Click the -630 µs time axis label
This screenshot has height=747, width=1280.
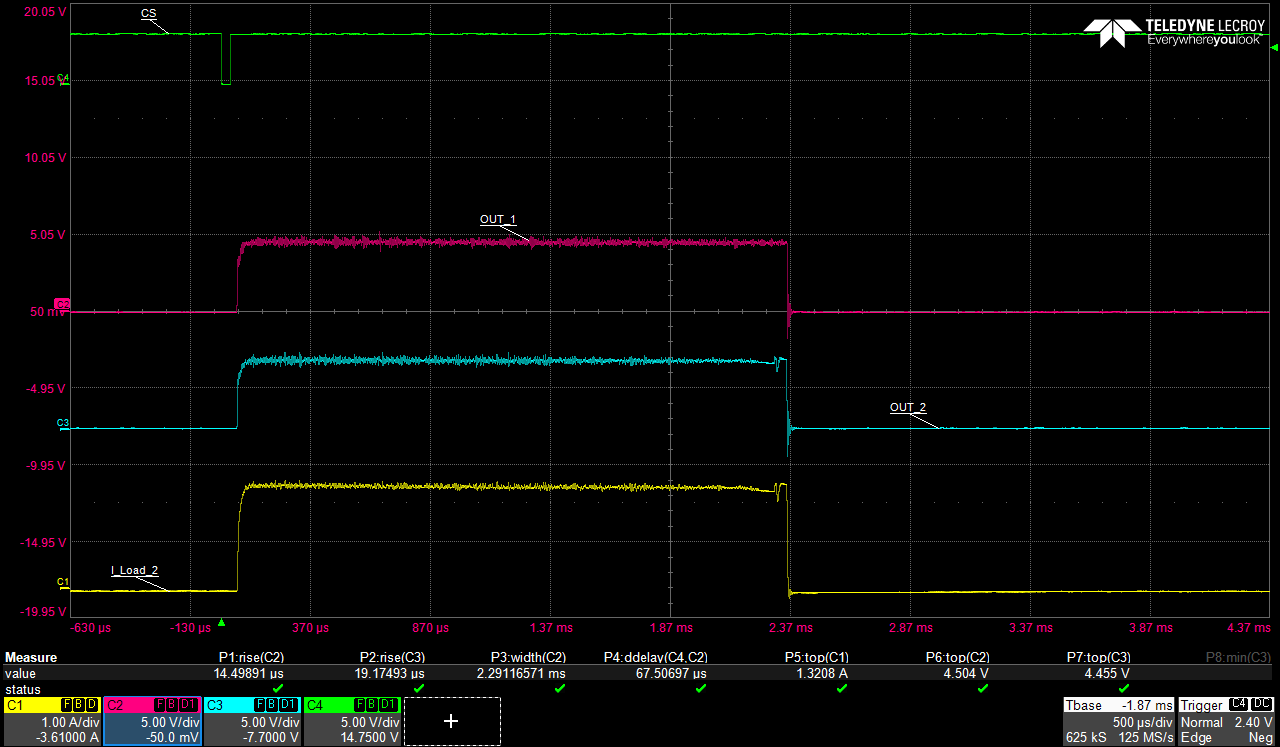[x=91, y=628]
